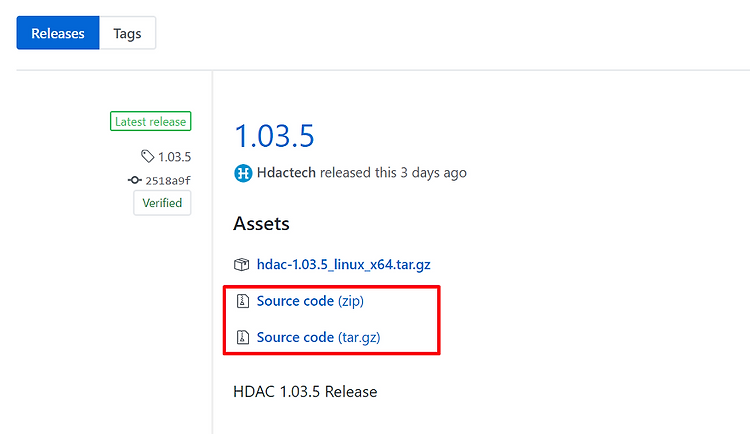Open tag 1.03.5 in the sidebar

(175, 156)
